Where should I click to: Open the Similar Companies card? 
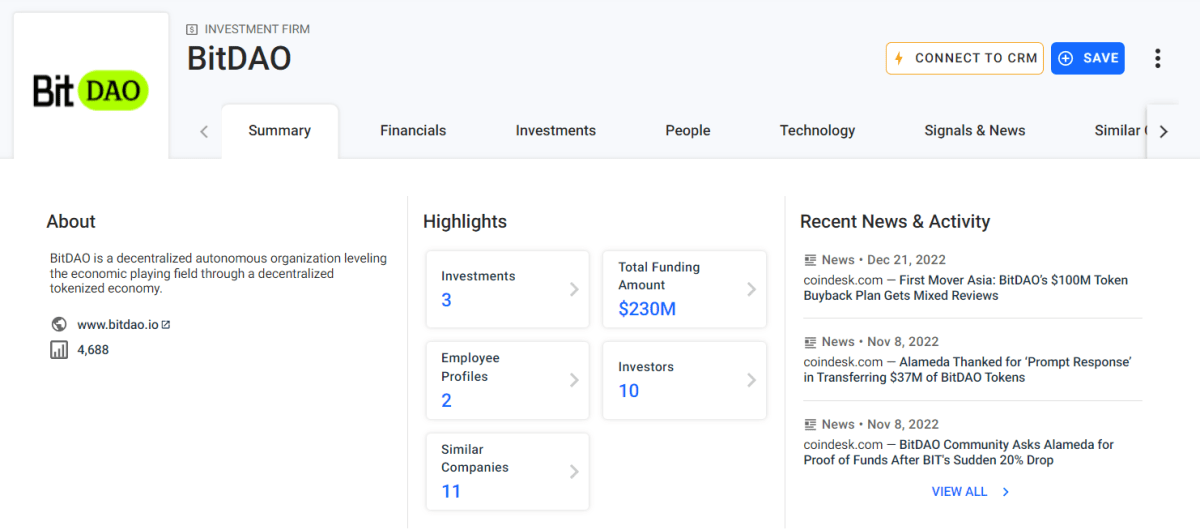click(508, 471)
